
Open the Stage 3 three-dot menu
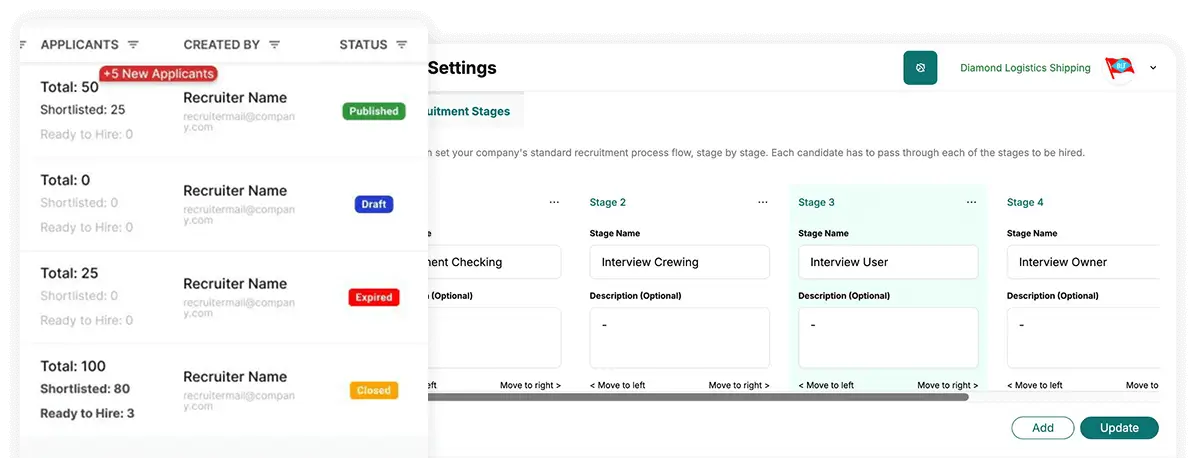tap(971, 202)
